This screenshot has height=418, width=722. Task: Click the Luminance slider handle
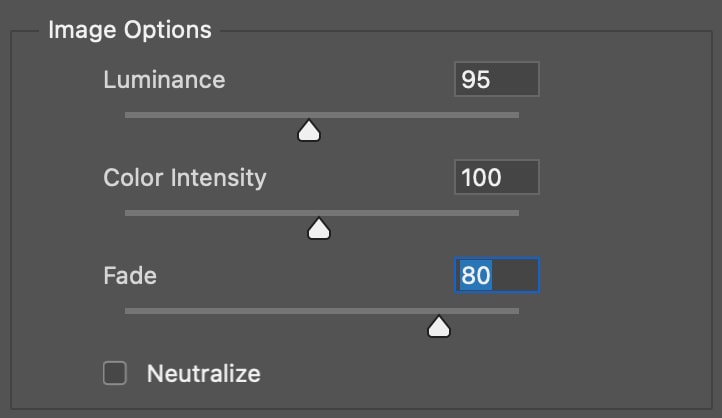[x=309, y=130]
